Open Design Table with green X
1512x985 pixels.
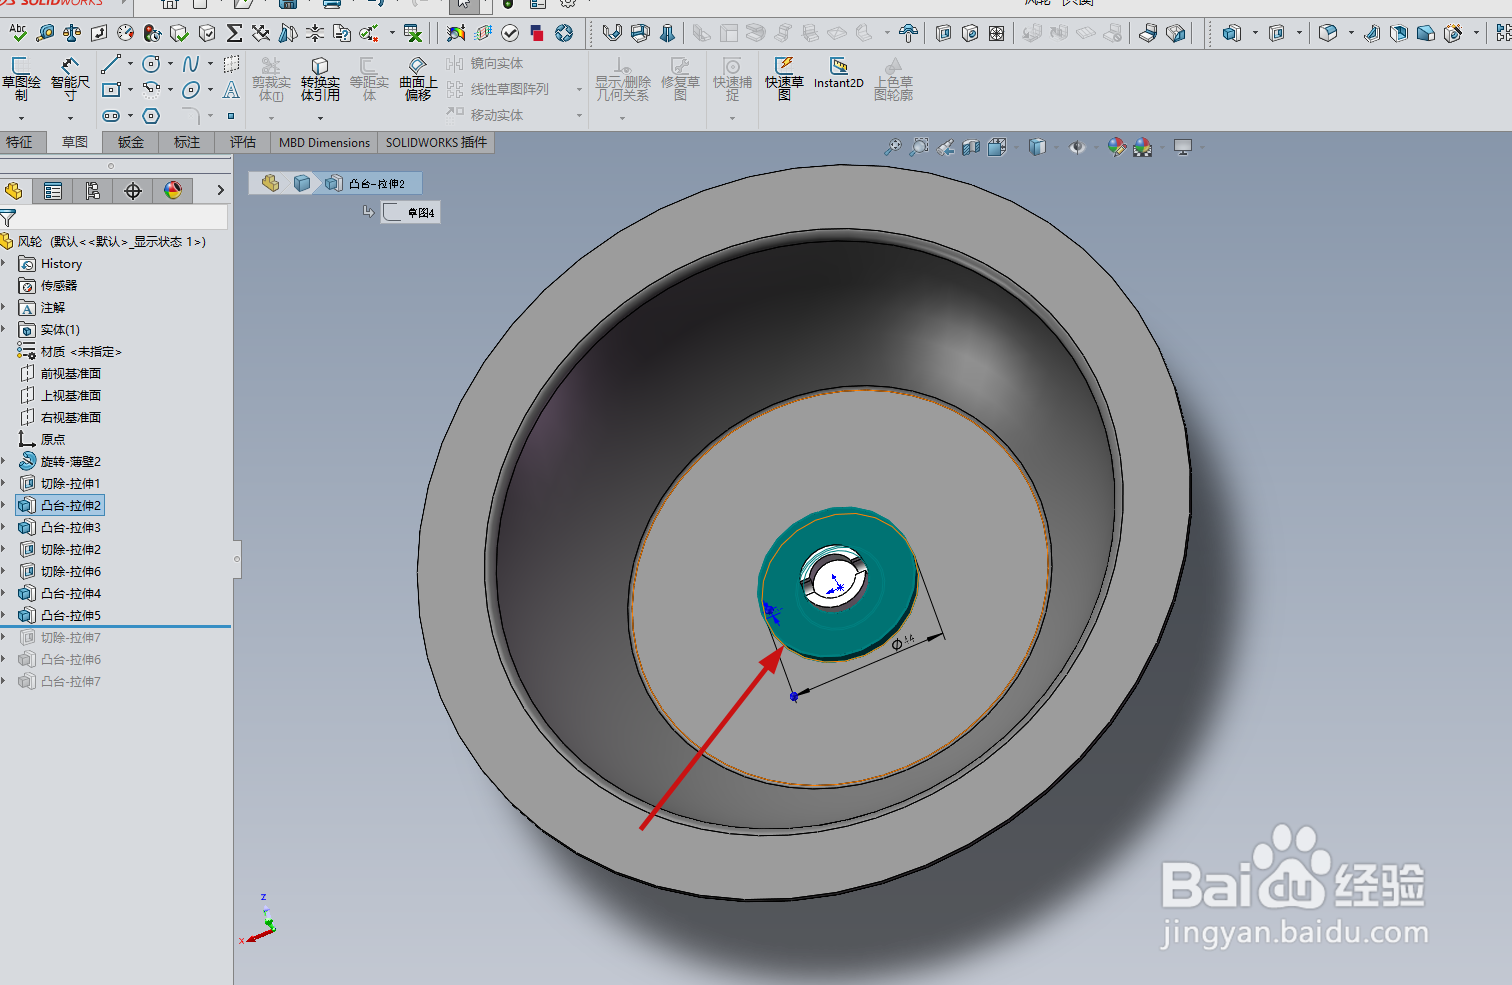pyautogui.click(x=412, y=33)
